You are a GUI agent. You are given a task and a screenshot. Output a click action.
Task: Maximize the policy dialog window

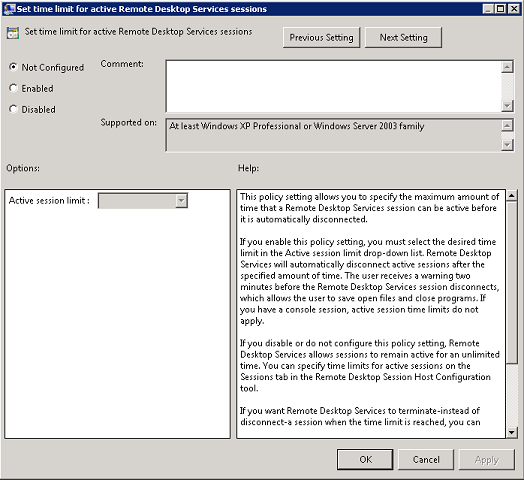(x=501, y=9)
